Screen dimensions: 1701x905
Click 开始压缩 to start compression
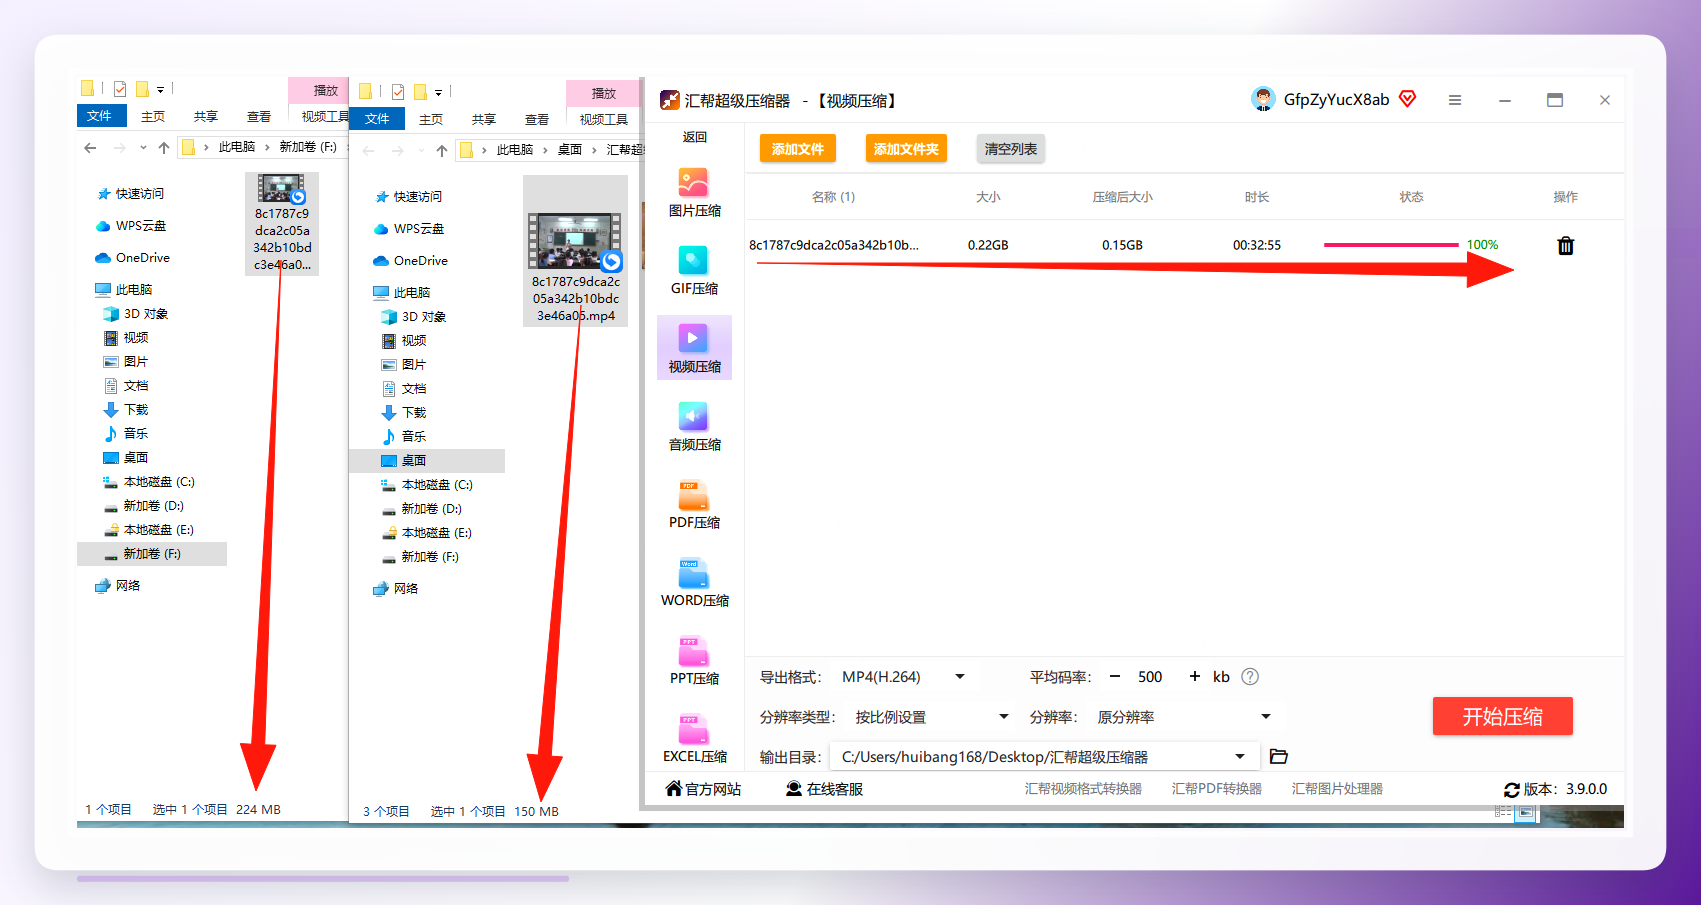1502,716
